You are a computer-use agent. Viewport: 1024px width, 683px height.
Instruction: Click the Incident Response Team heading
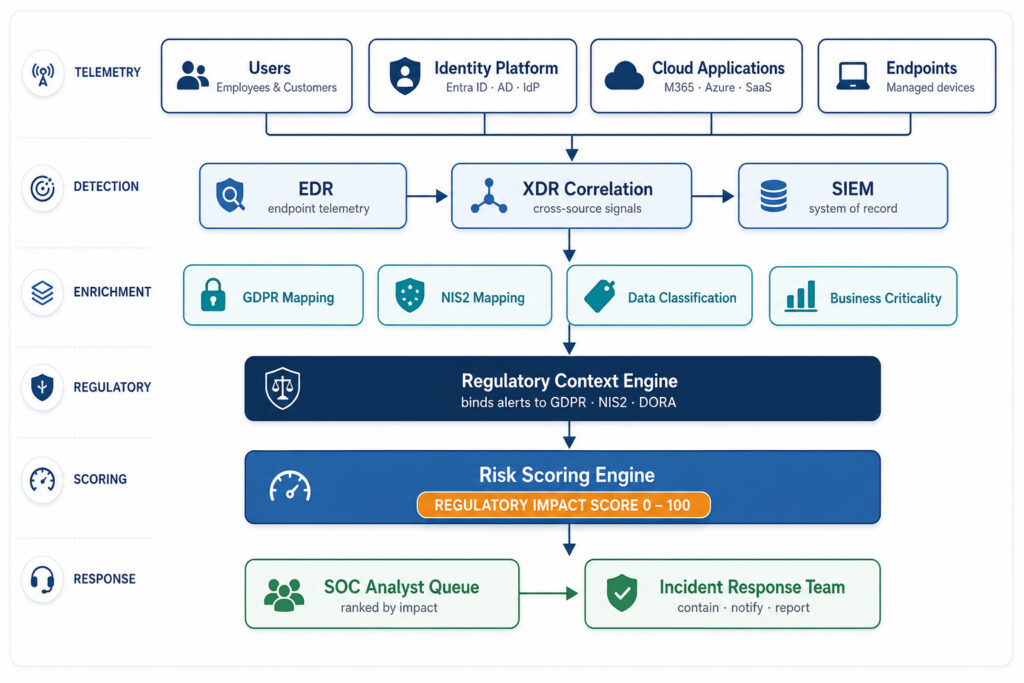pos(752,587)
